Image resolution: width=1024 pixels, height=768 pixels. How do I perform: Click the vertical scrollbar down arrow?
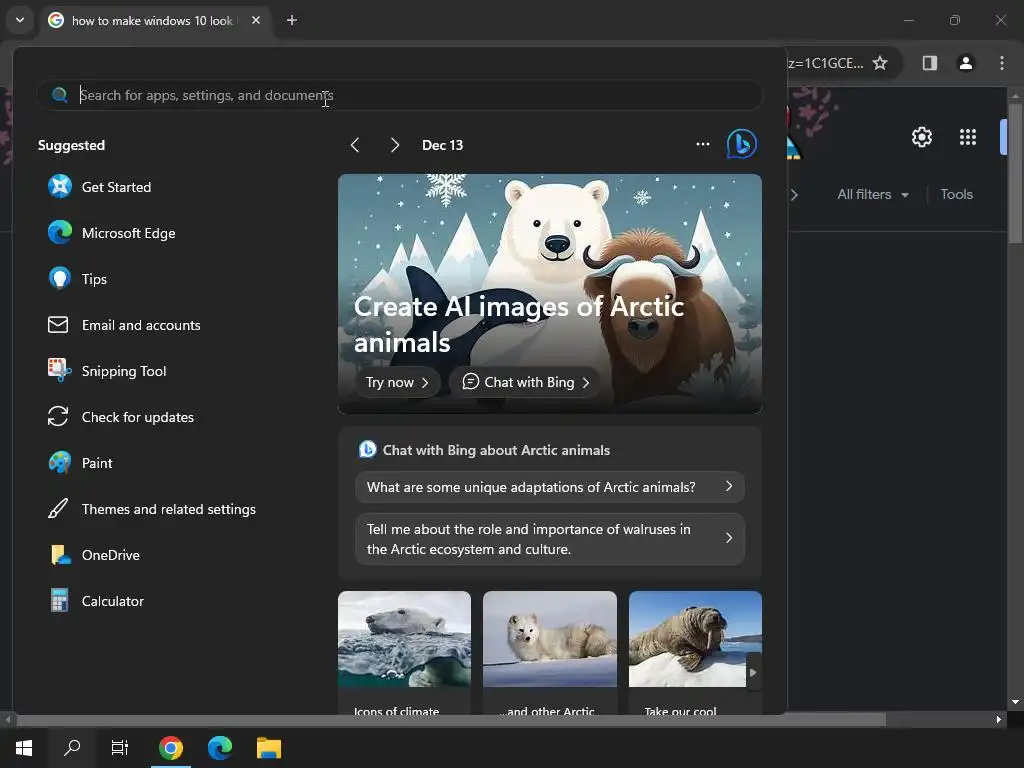coord(1015,703)
